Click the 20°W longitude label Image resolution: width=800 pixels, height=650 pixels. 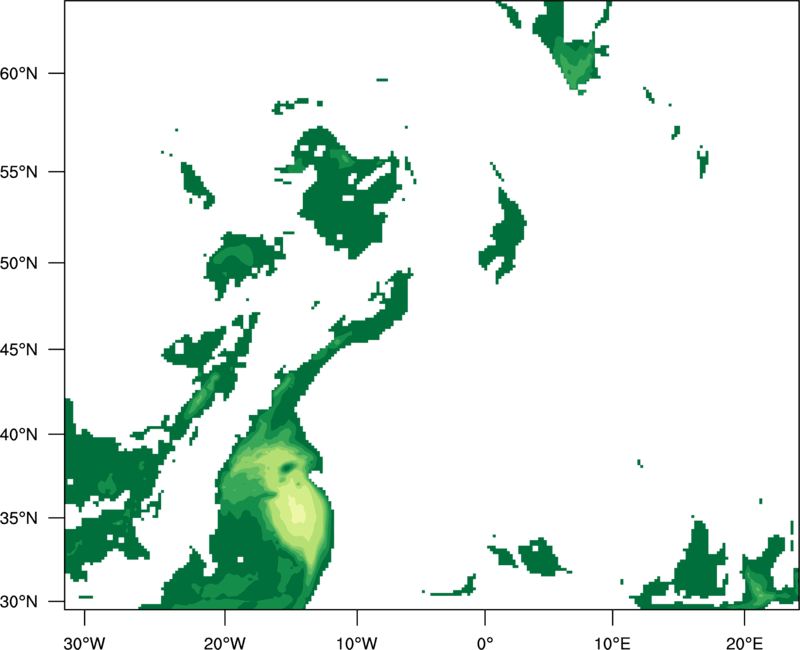point(224,643)
